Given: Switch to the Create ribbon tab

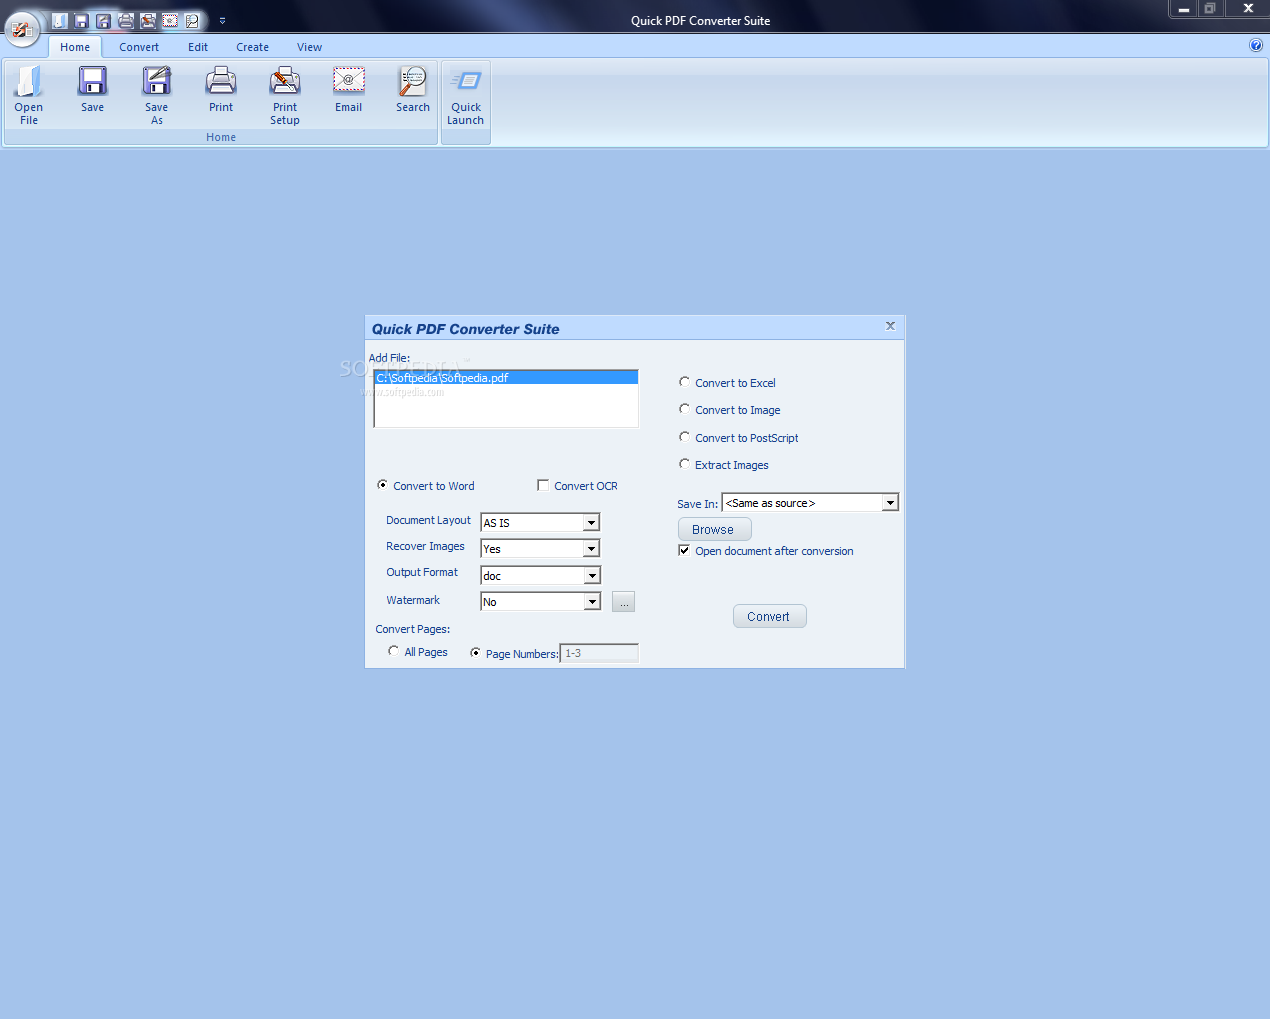Looking at the screenshot, I should coord(252,47).
